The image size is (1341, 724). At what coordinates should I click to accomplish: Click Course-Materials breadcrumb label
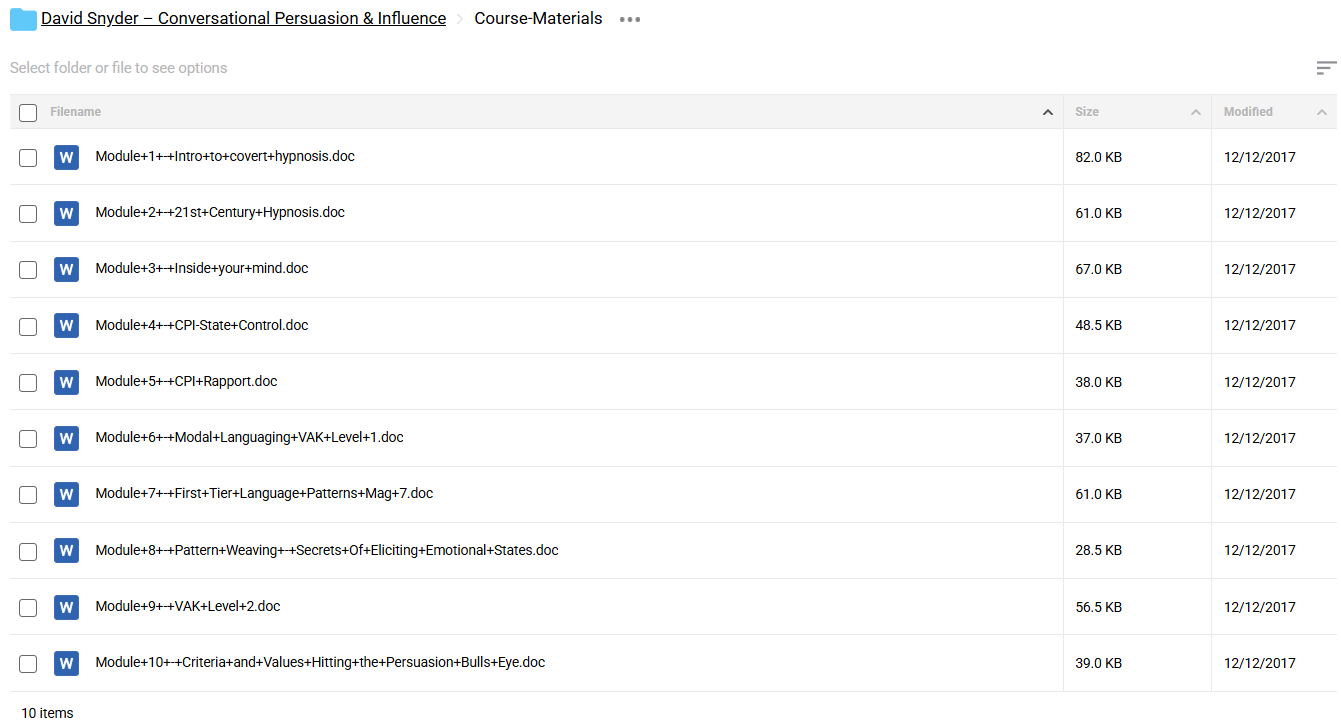(538, 18)
